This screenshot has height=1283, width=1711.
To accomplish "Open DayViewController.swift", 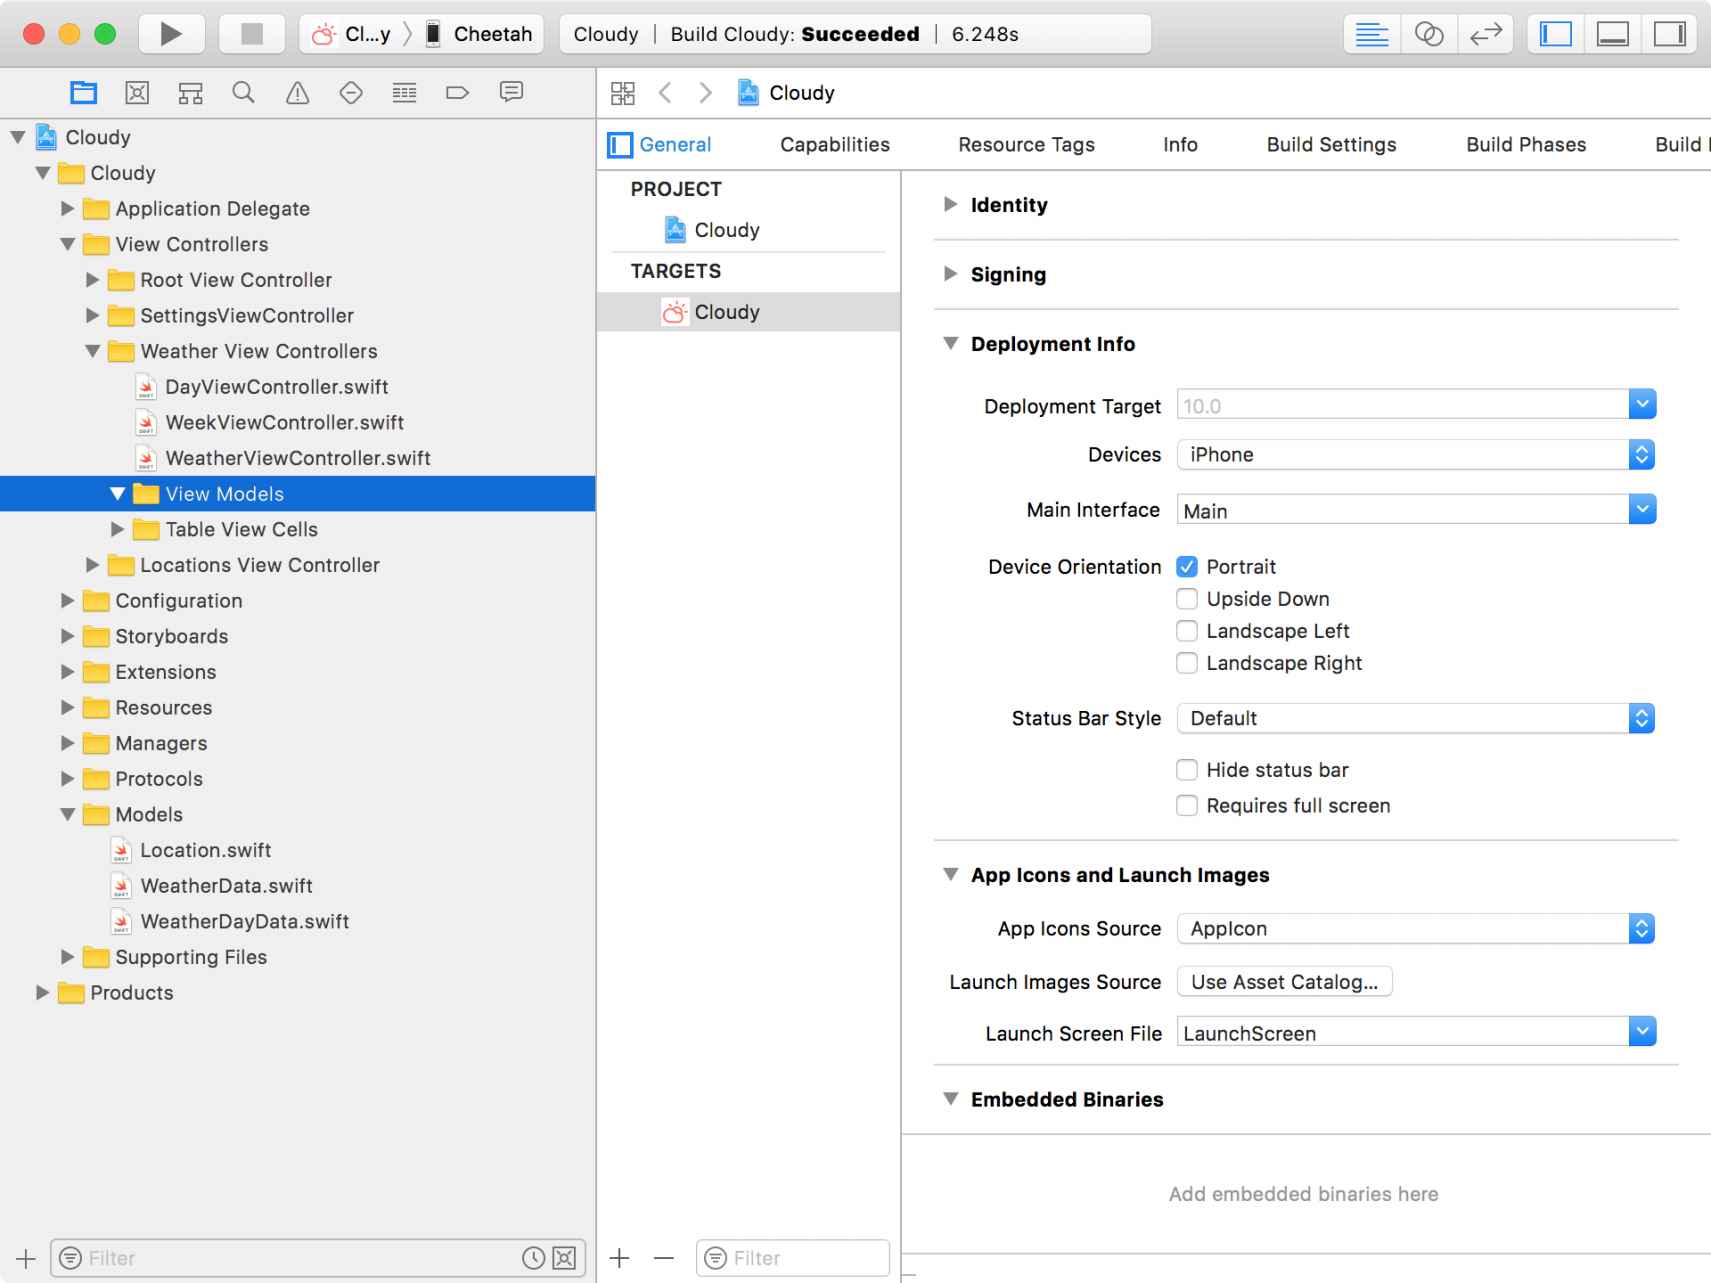I will coord(277,387).
